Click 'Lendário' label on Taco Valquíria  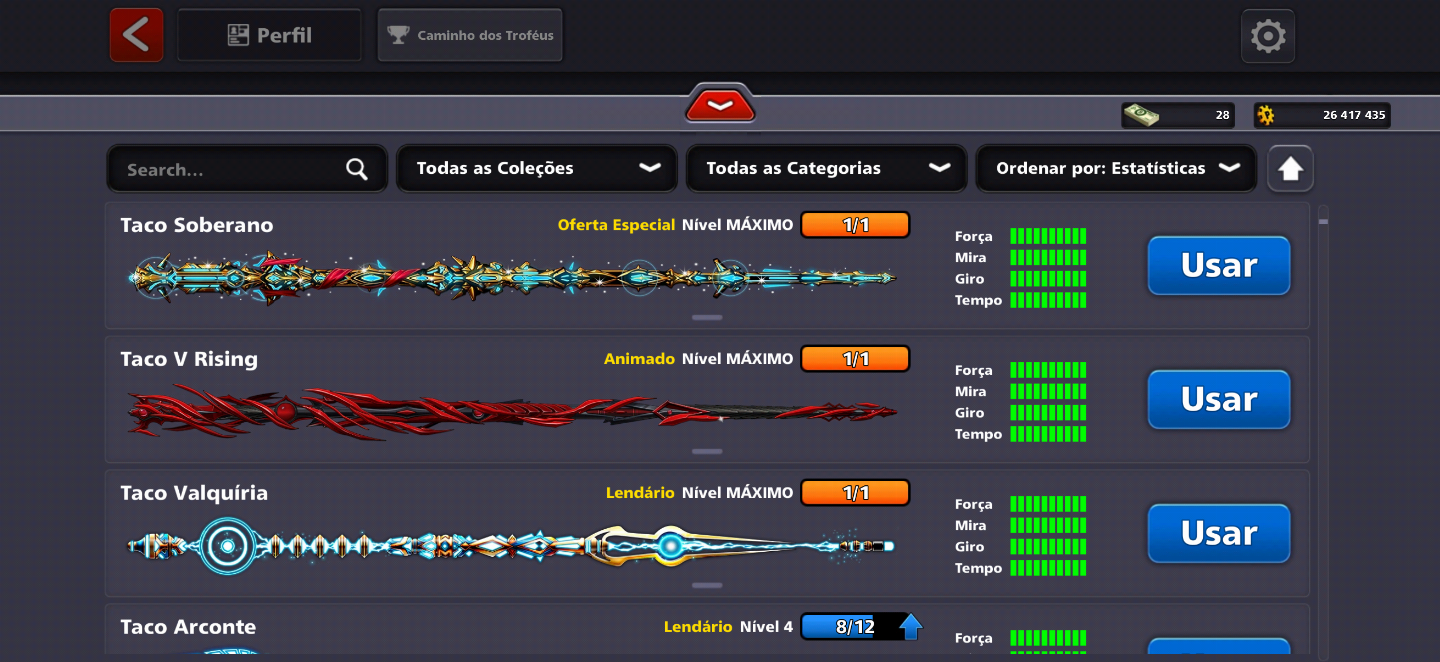pyautogui.click(x=640, y=493)
